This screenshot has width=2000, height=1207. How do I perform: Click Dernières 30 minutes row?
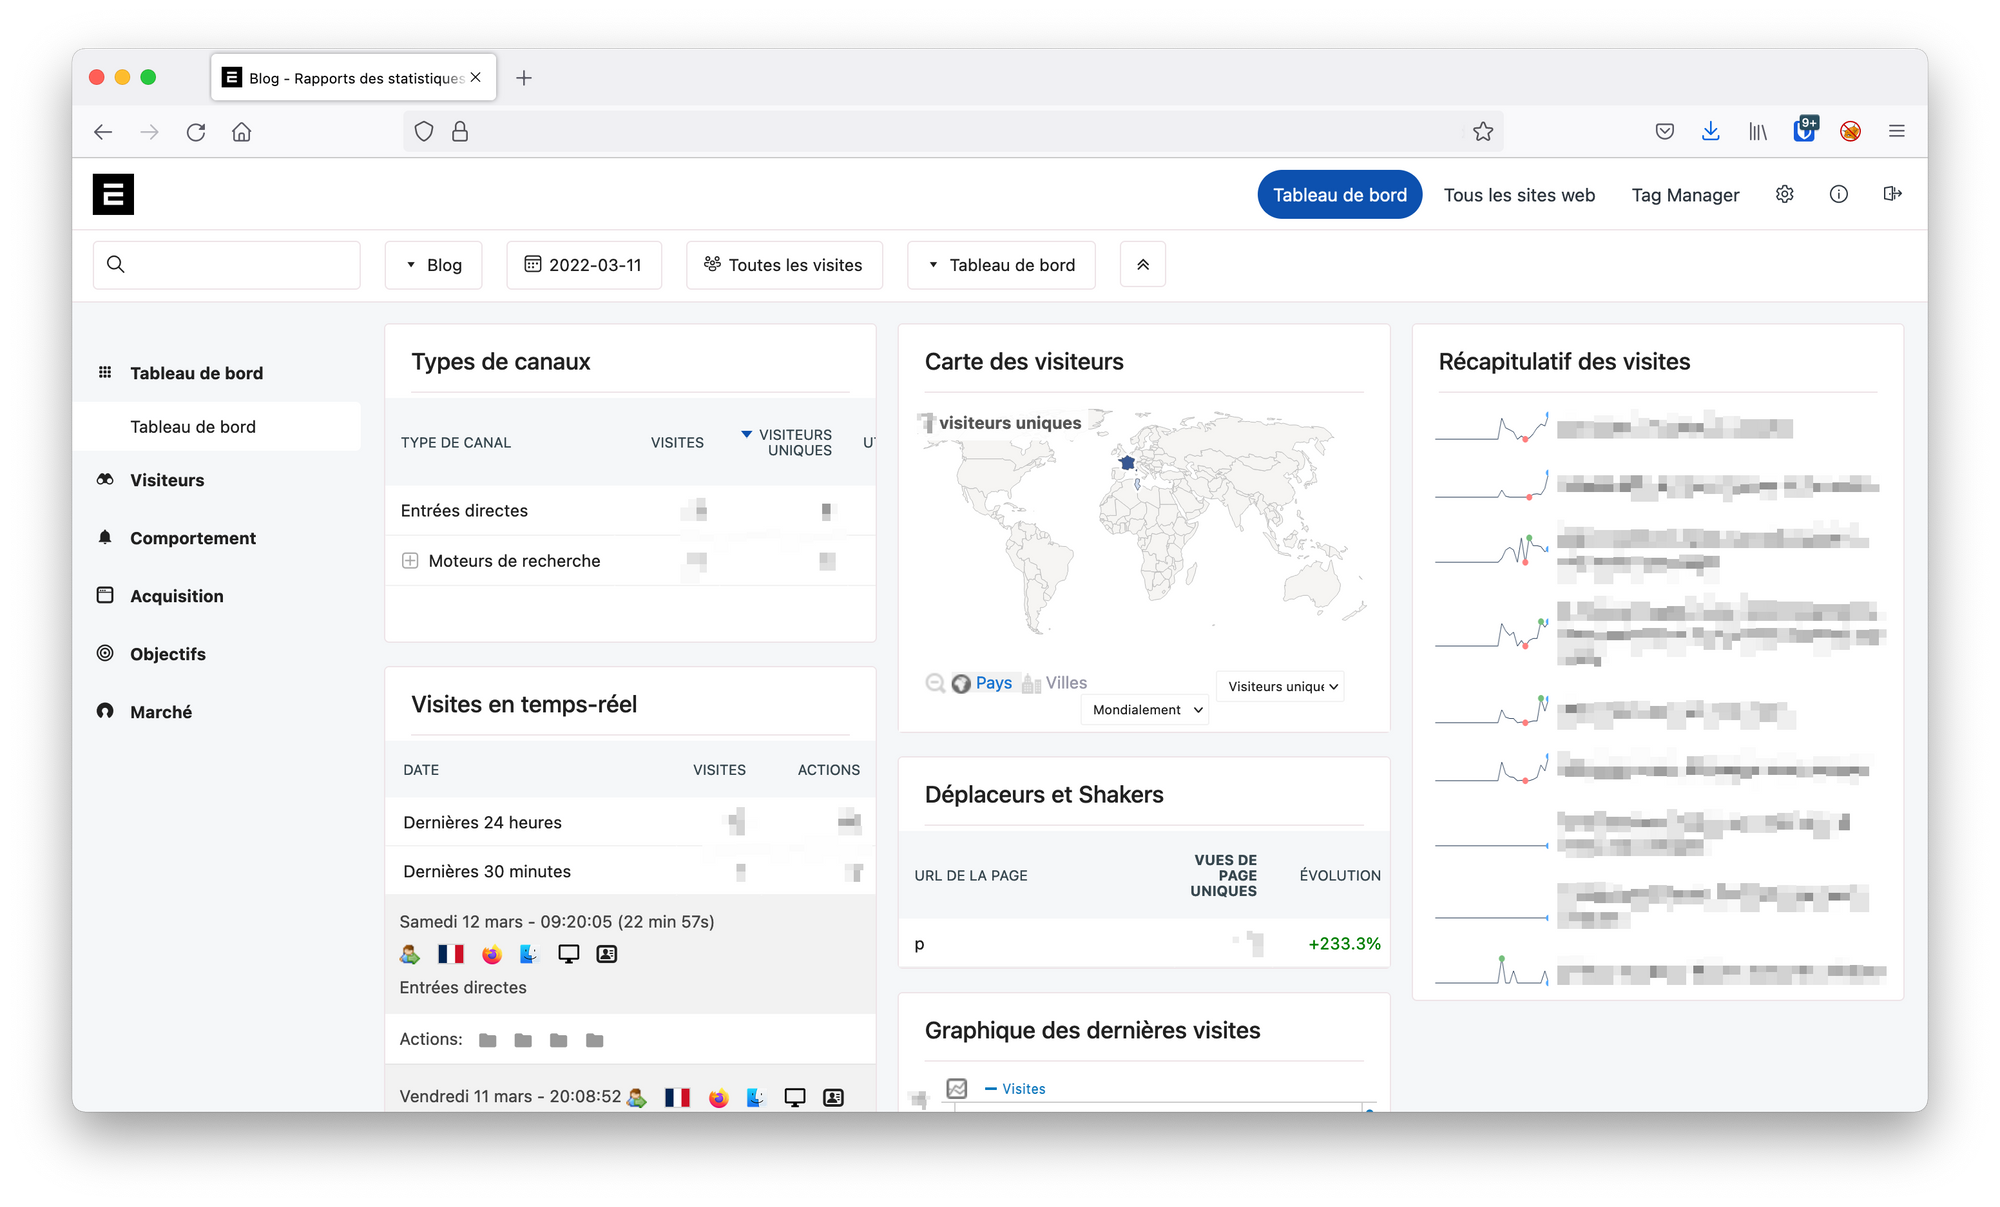(630, 871)
